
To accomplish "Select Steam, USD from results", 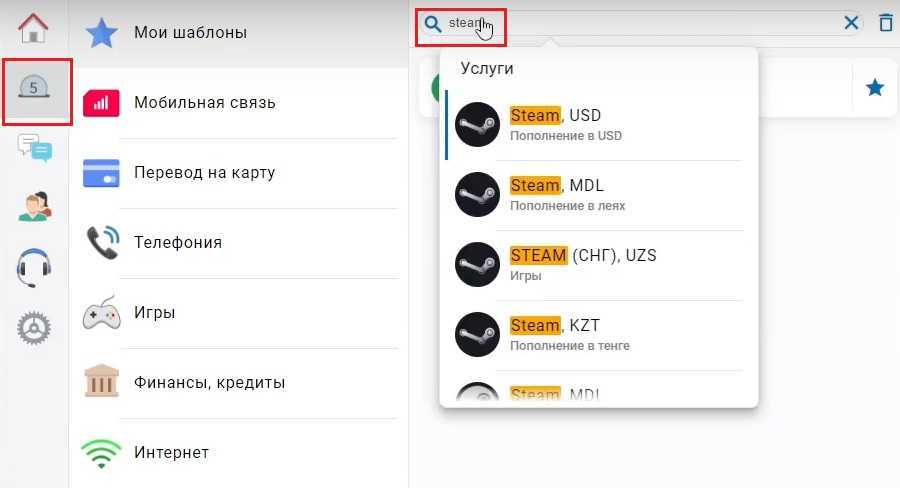I will click(599, 125).
